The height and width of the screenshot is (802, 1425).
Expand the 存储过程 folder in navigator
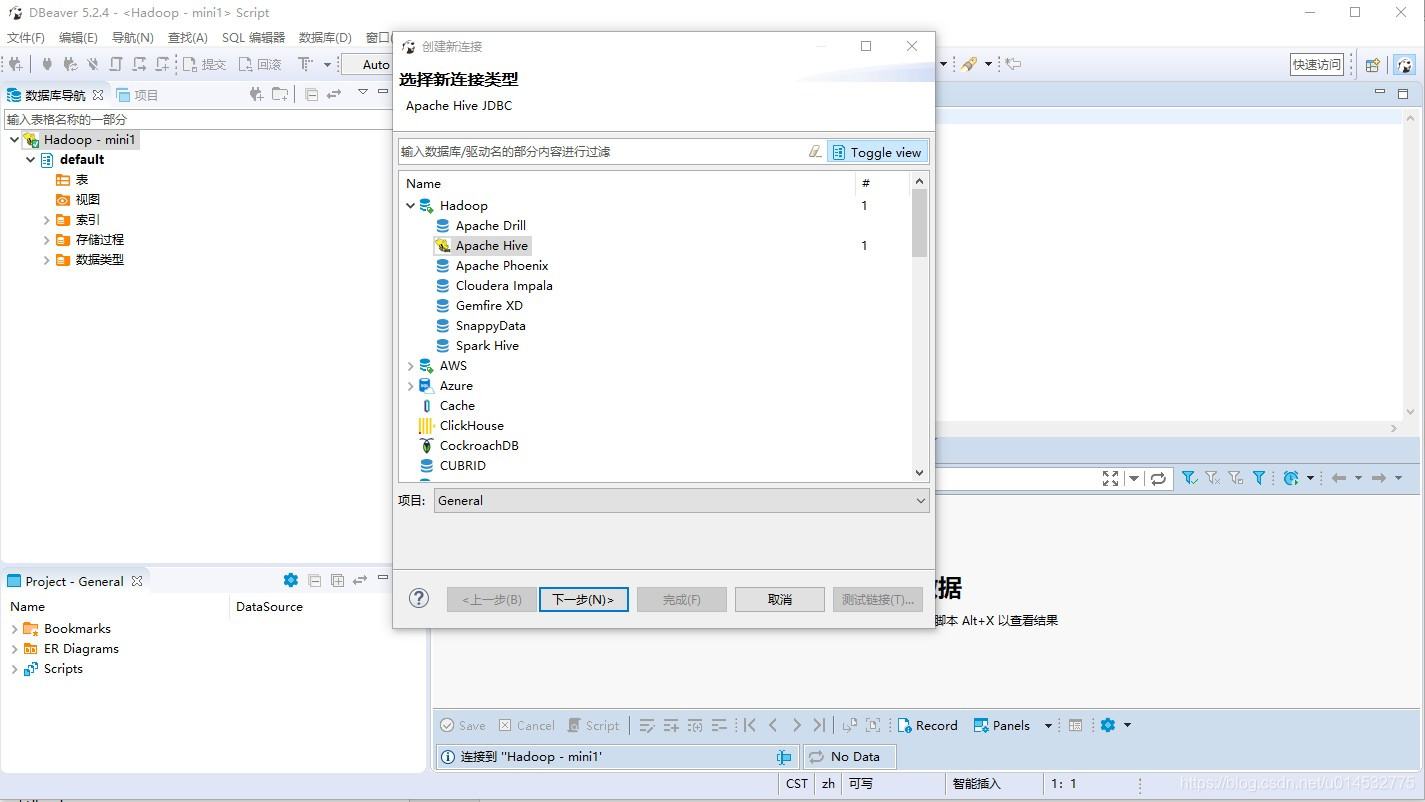tap(46, 239)
